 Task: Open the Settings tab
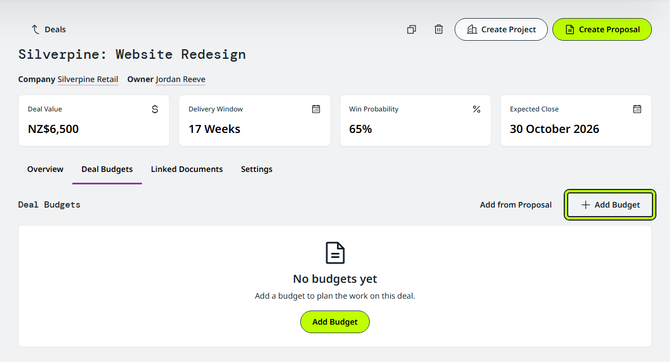(x=256, y=169)
